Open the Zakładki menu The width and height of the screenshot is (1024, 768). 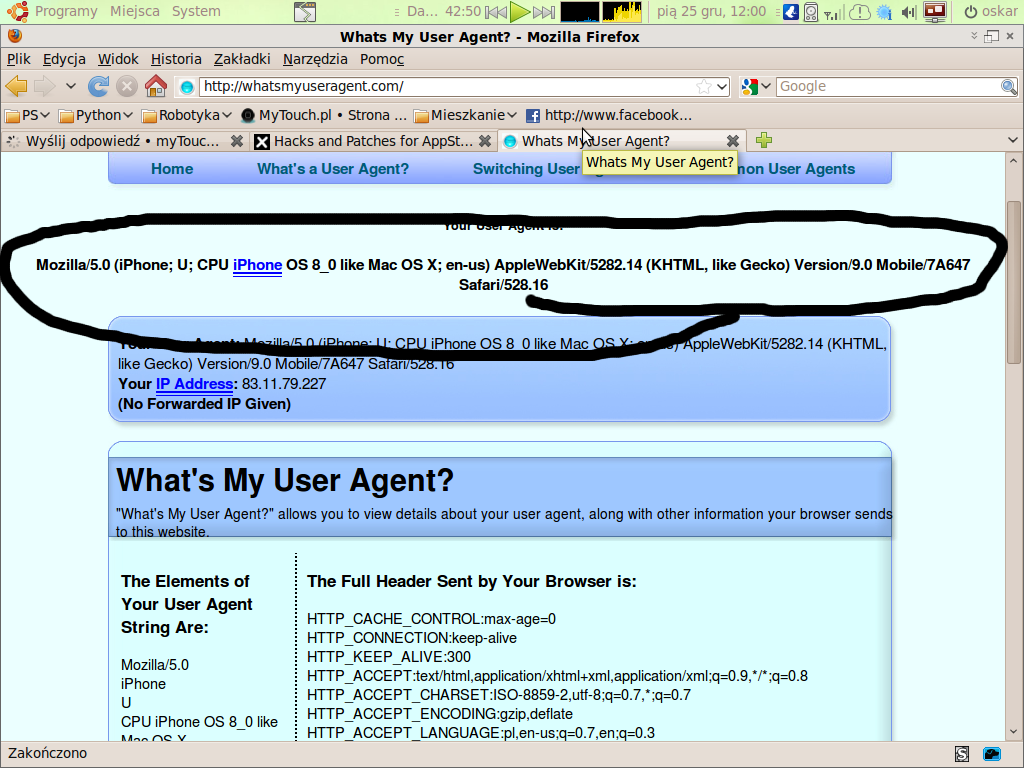point(242,59)
